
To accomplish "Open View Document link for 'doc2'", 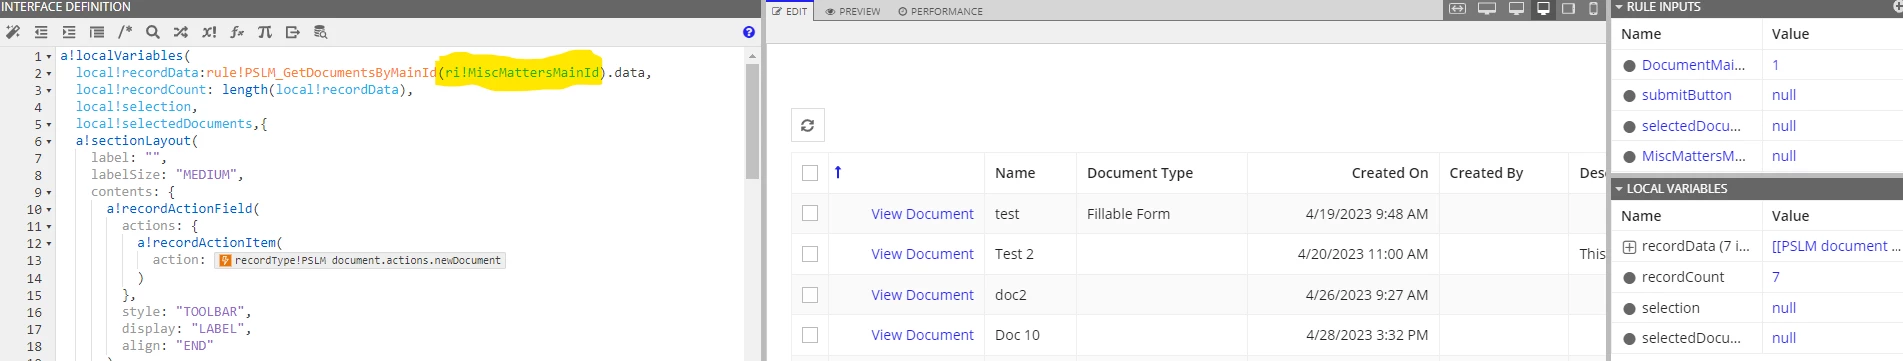I will (922, 295).
